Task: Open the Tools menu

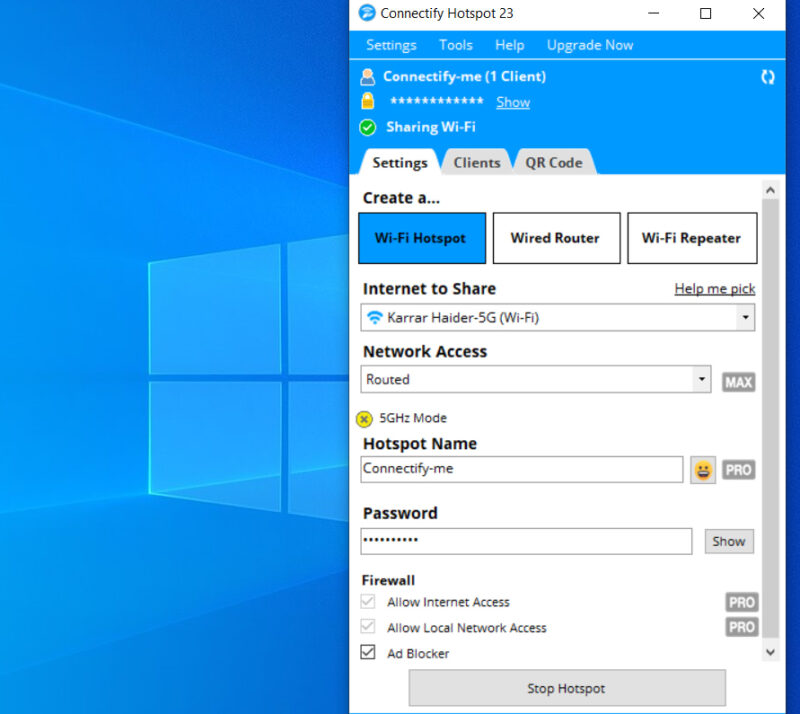Action: tap(455, 45)
